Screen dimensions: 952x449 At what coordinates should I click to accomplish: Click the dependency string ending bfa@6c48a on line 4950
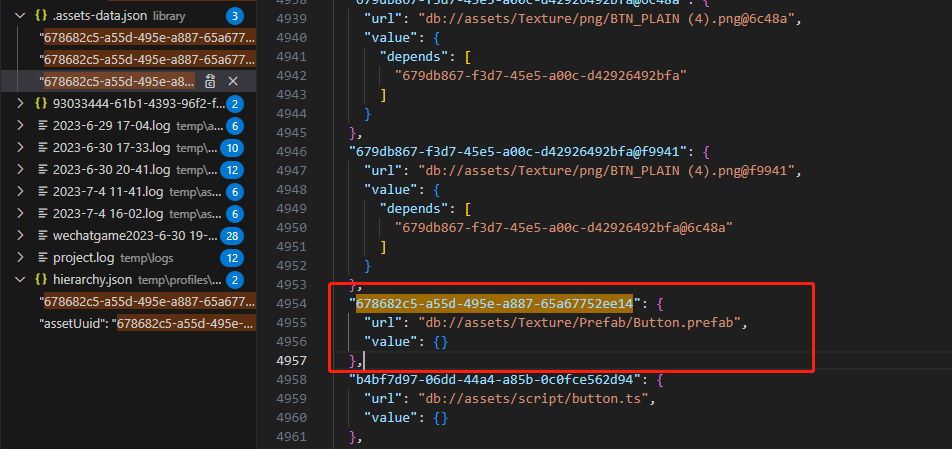tap(564, 228)
